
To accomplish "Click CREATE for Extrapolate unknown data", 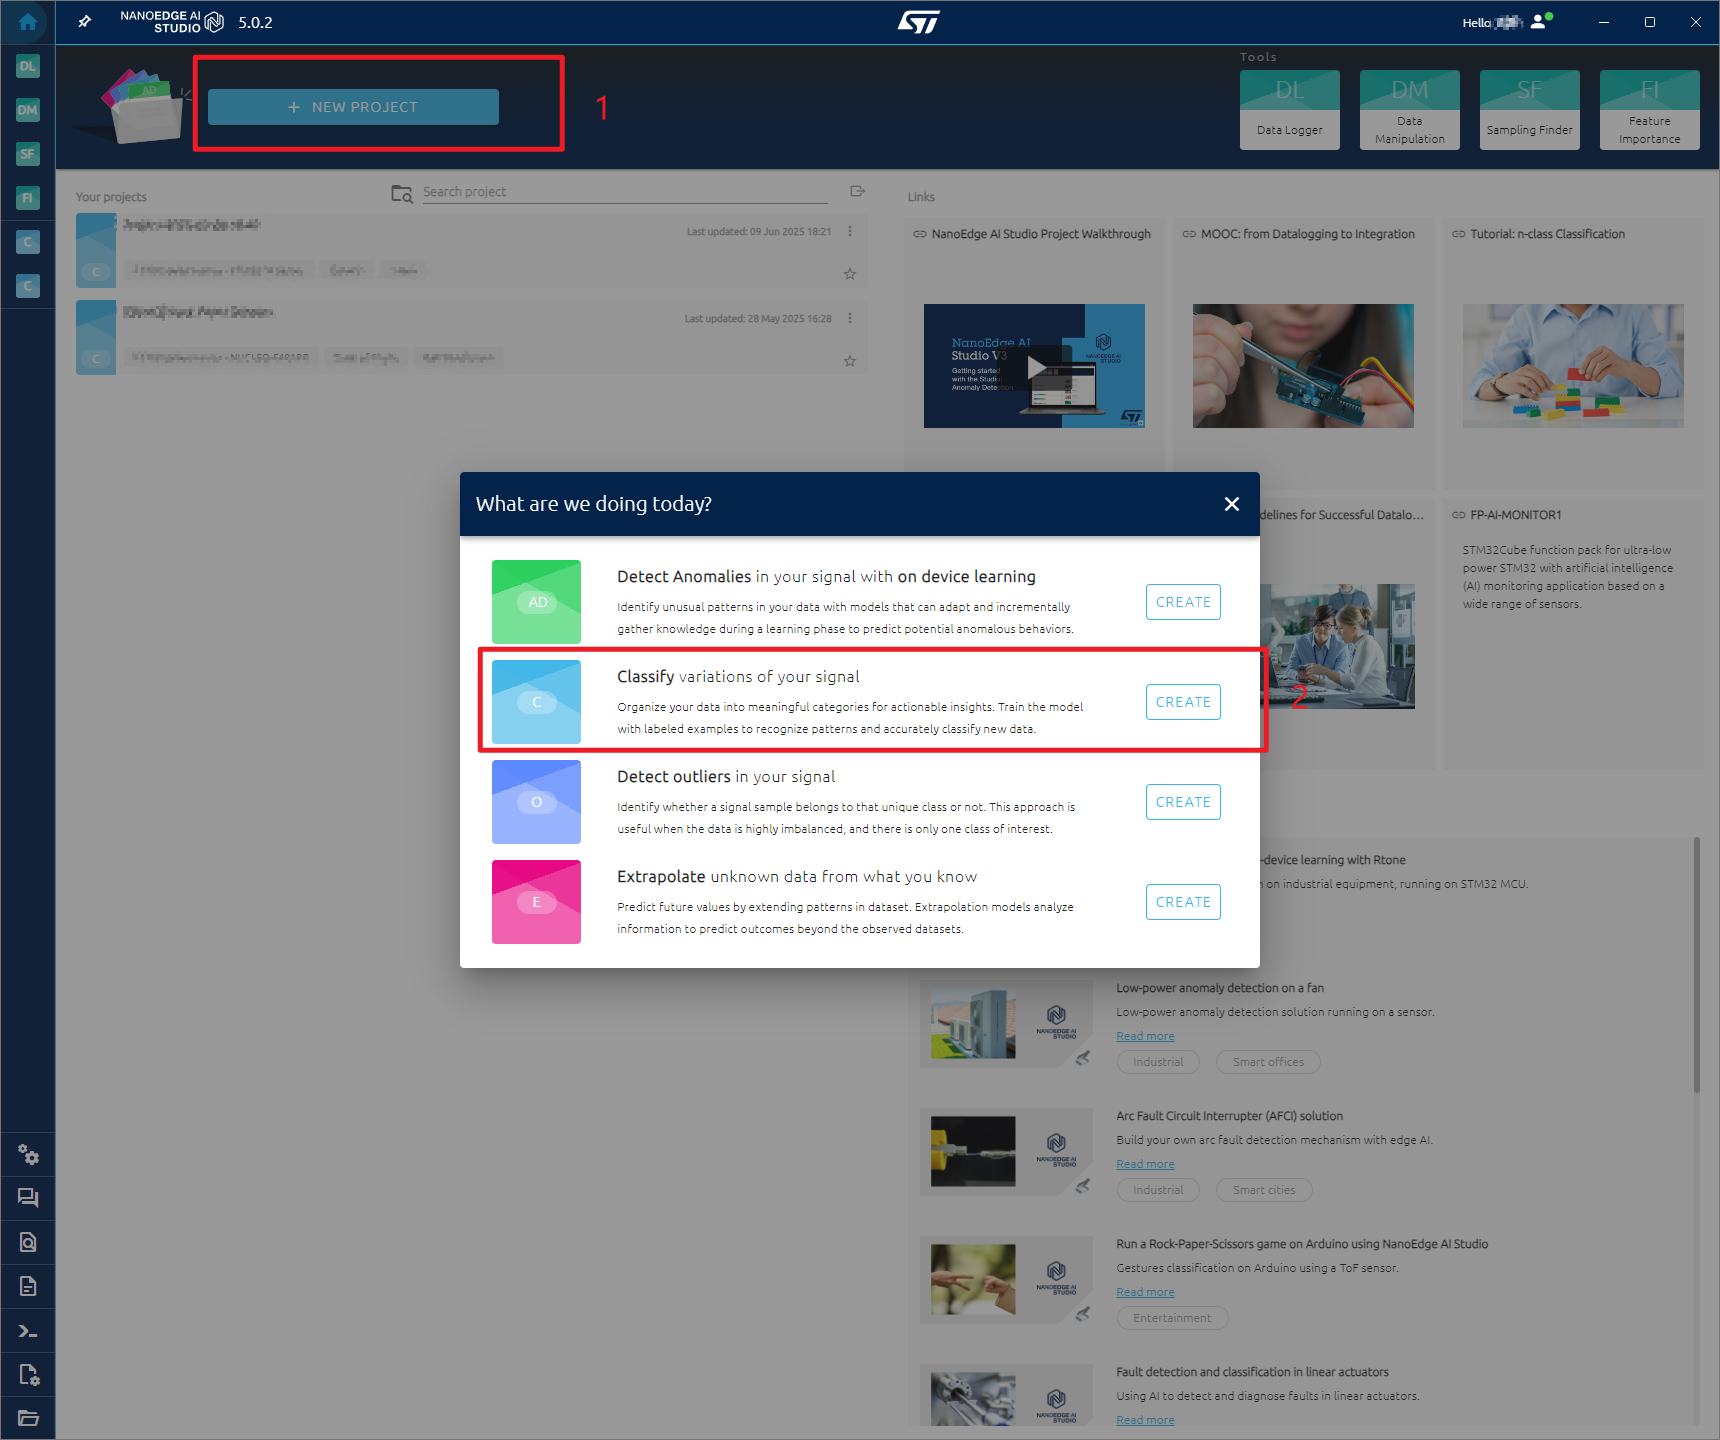I will (x=1183, y=902).
